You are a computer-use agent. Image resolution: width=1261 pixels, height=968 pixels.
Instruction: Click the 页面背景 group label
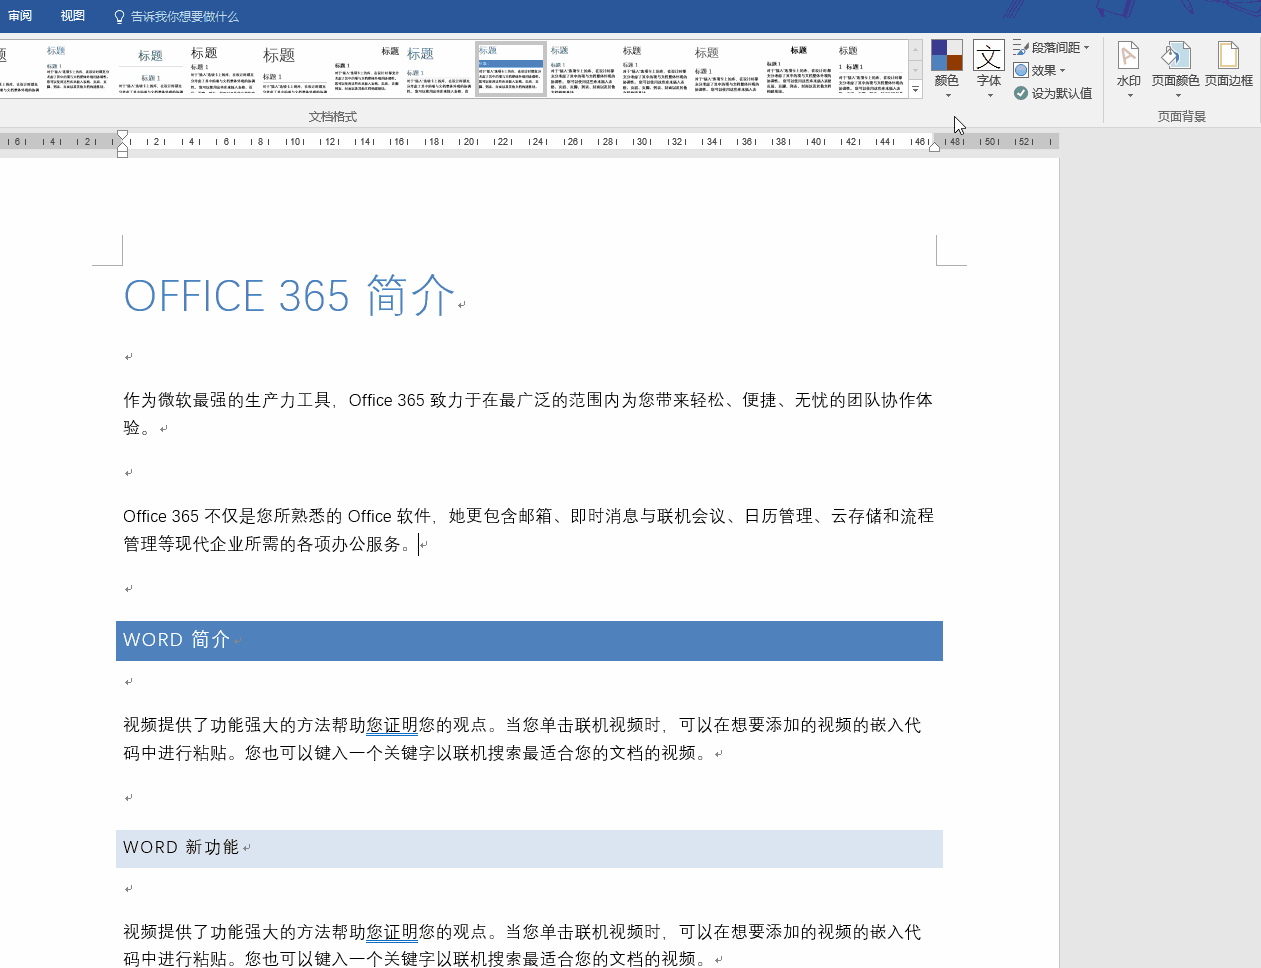coord(1182,117)
